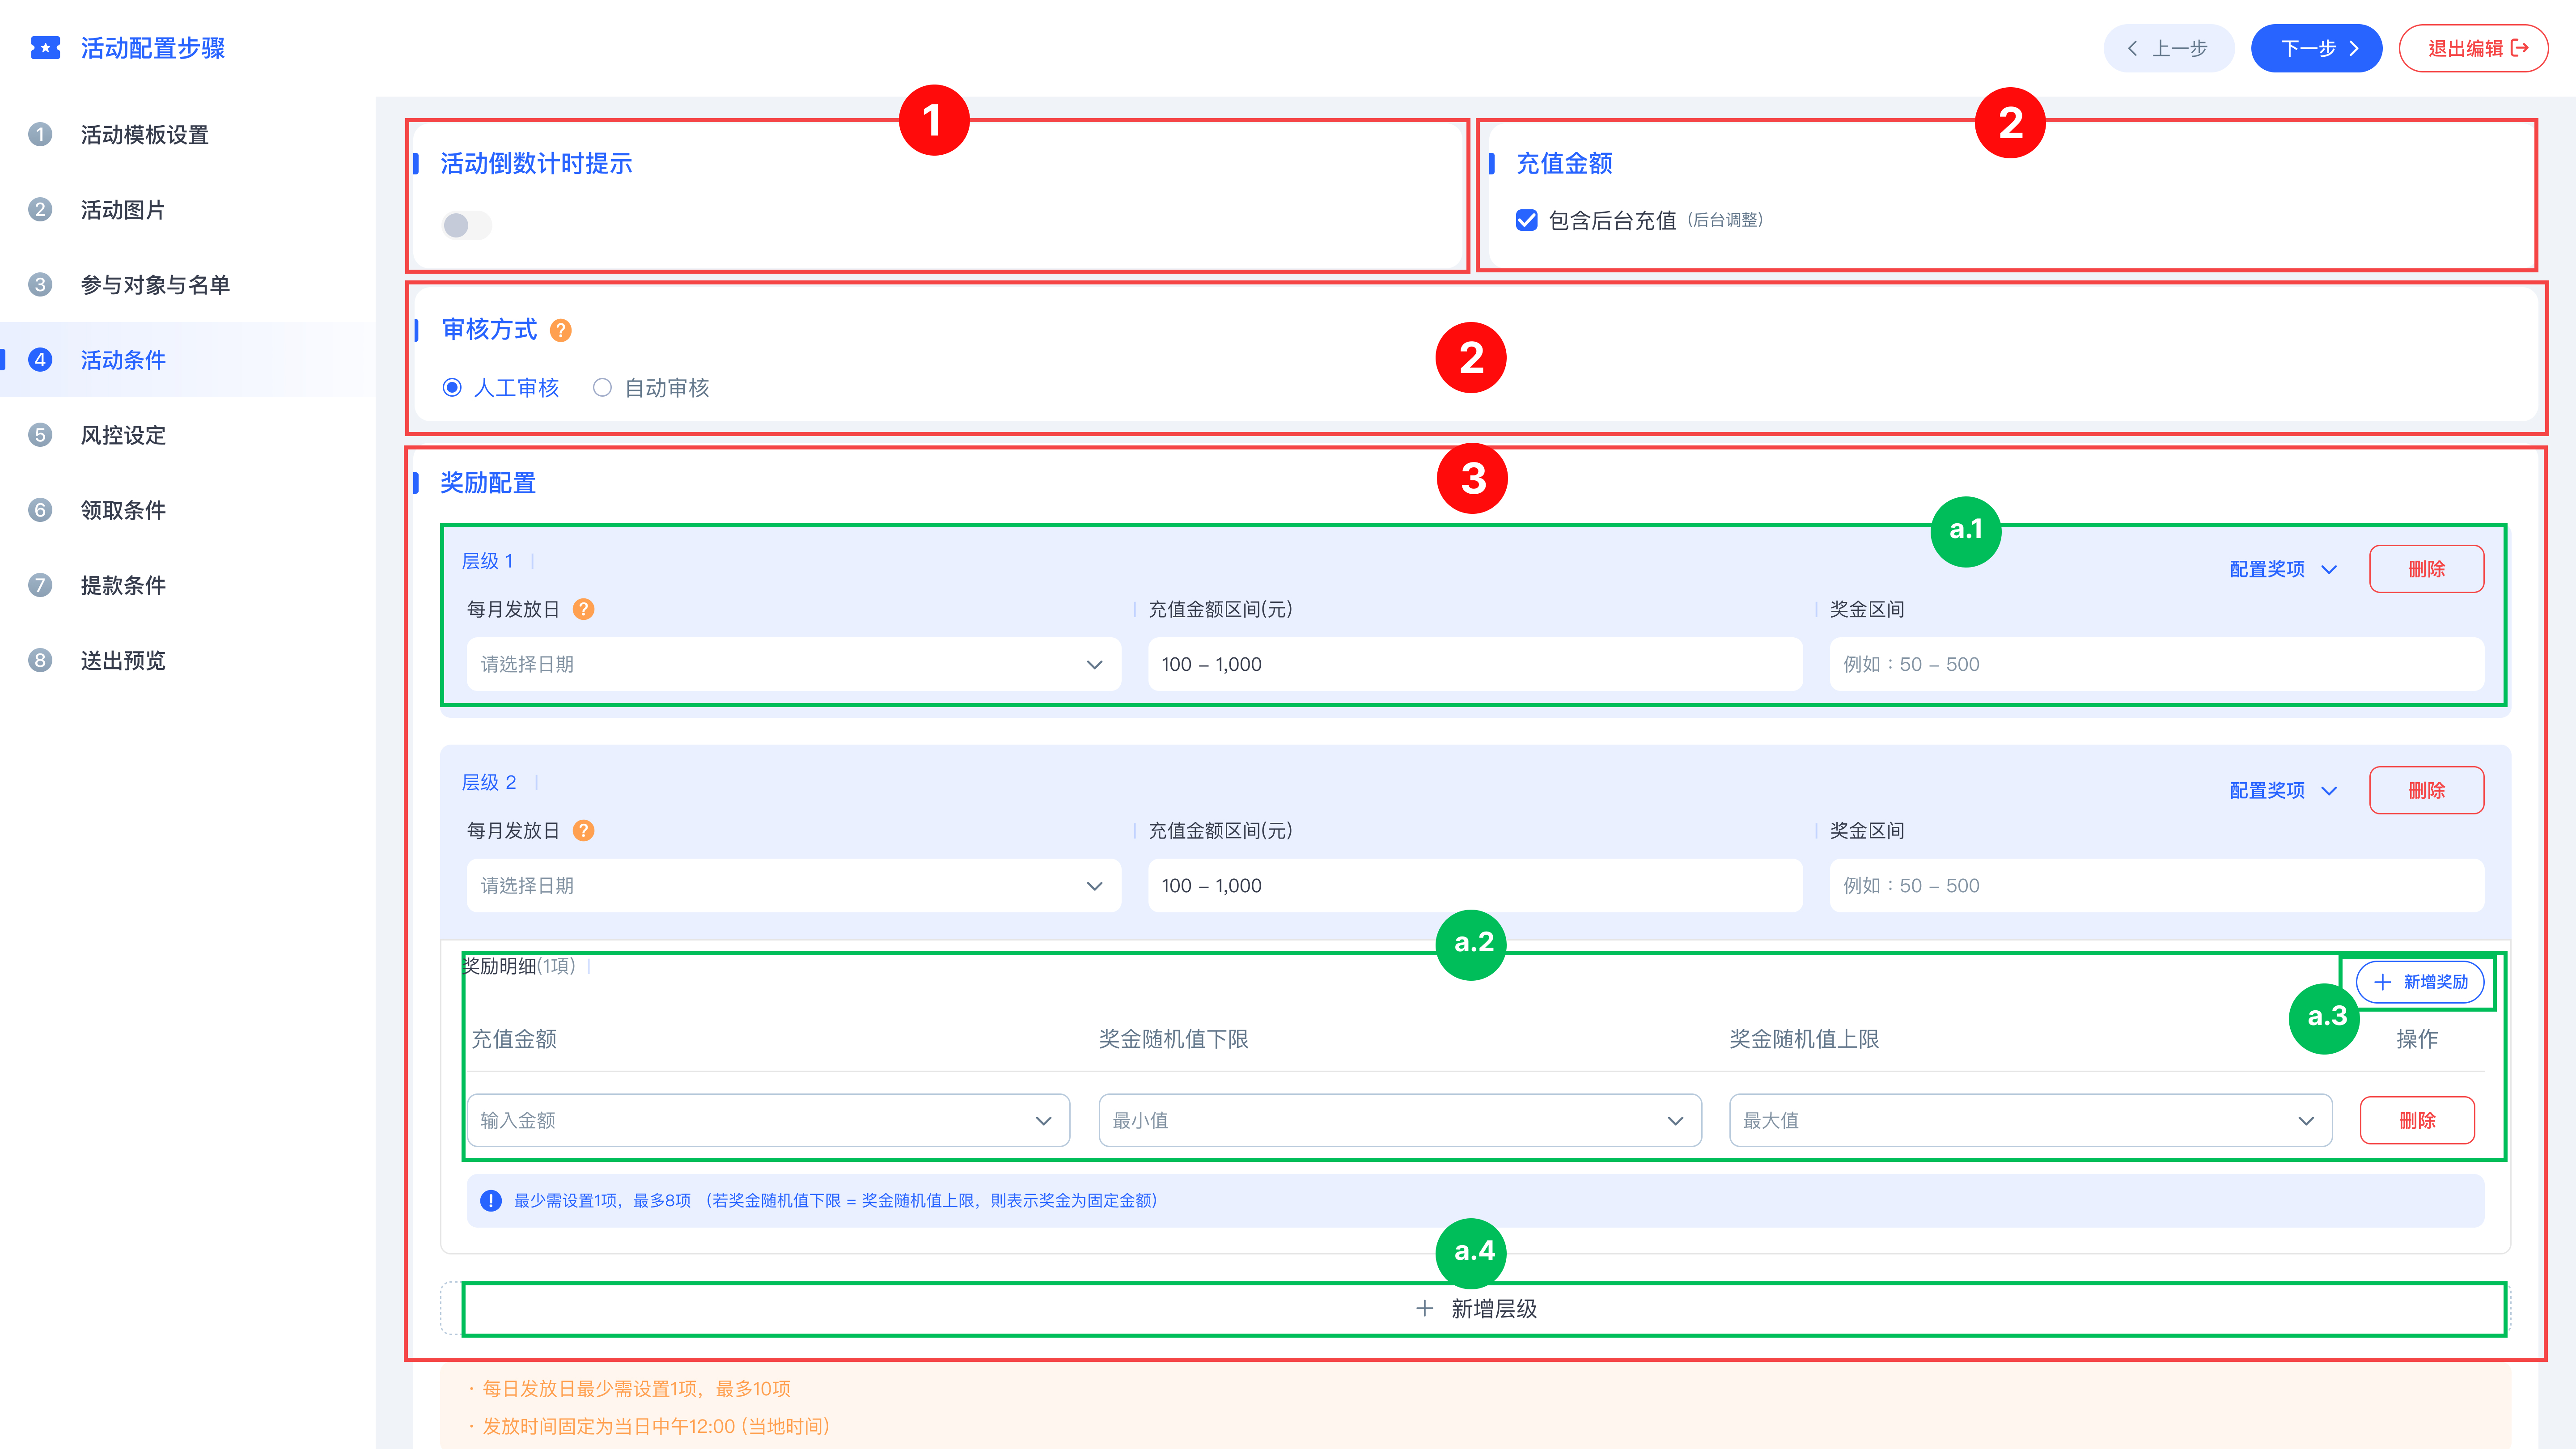Click the plus icon beside 新增层级
This screenshot has height=1449, width=2576.
pos(1425,1308)
